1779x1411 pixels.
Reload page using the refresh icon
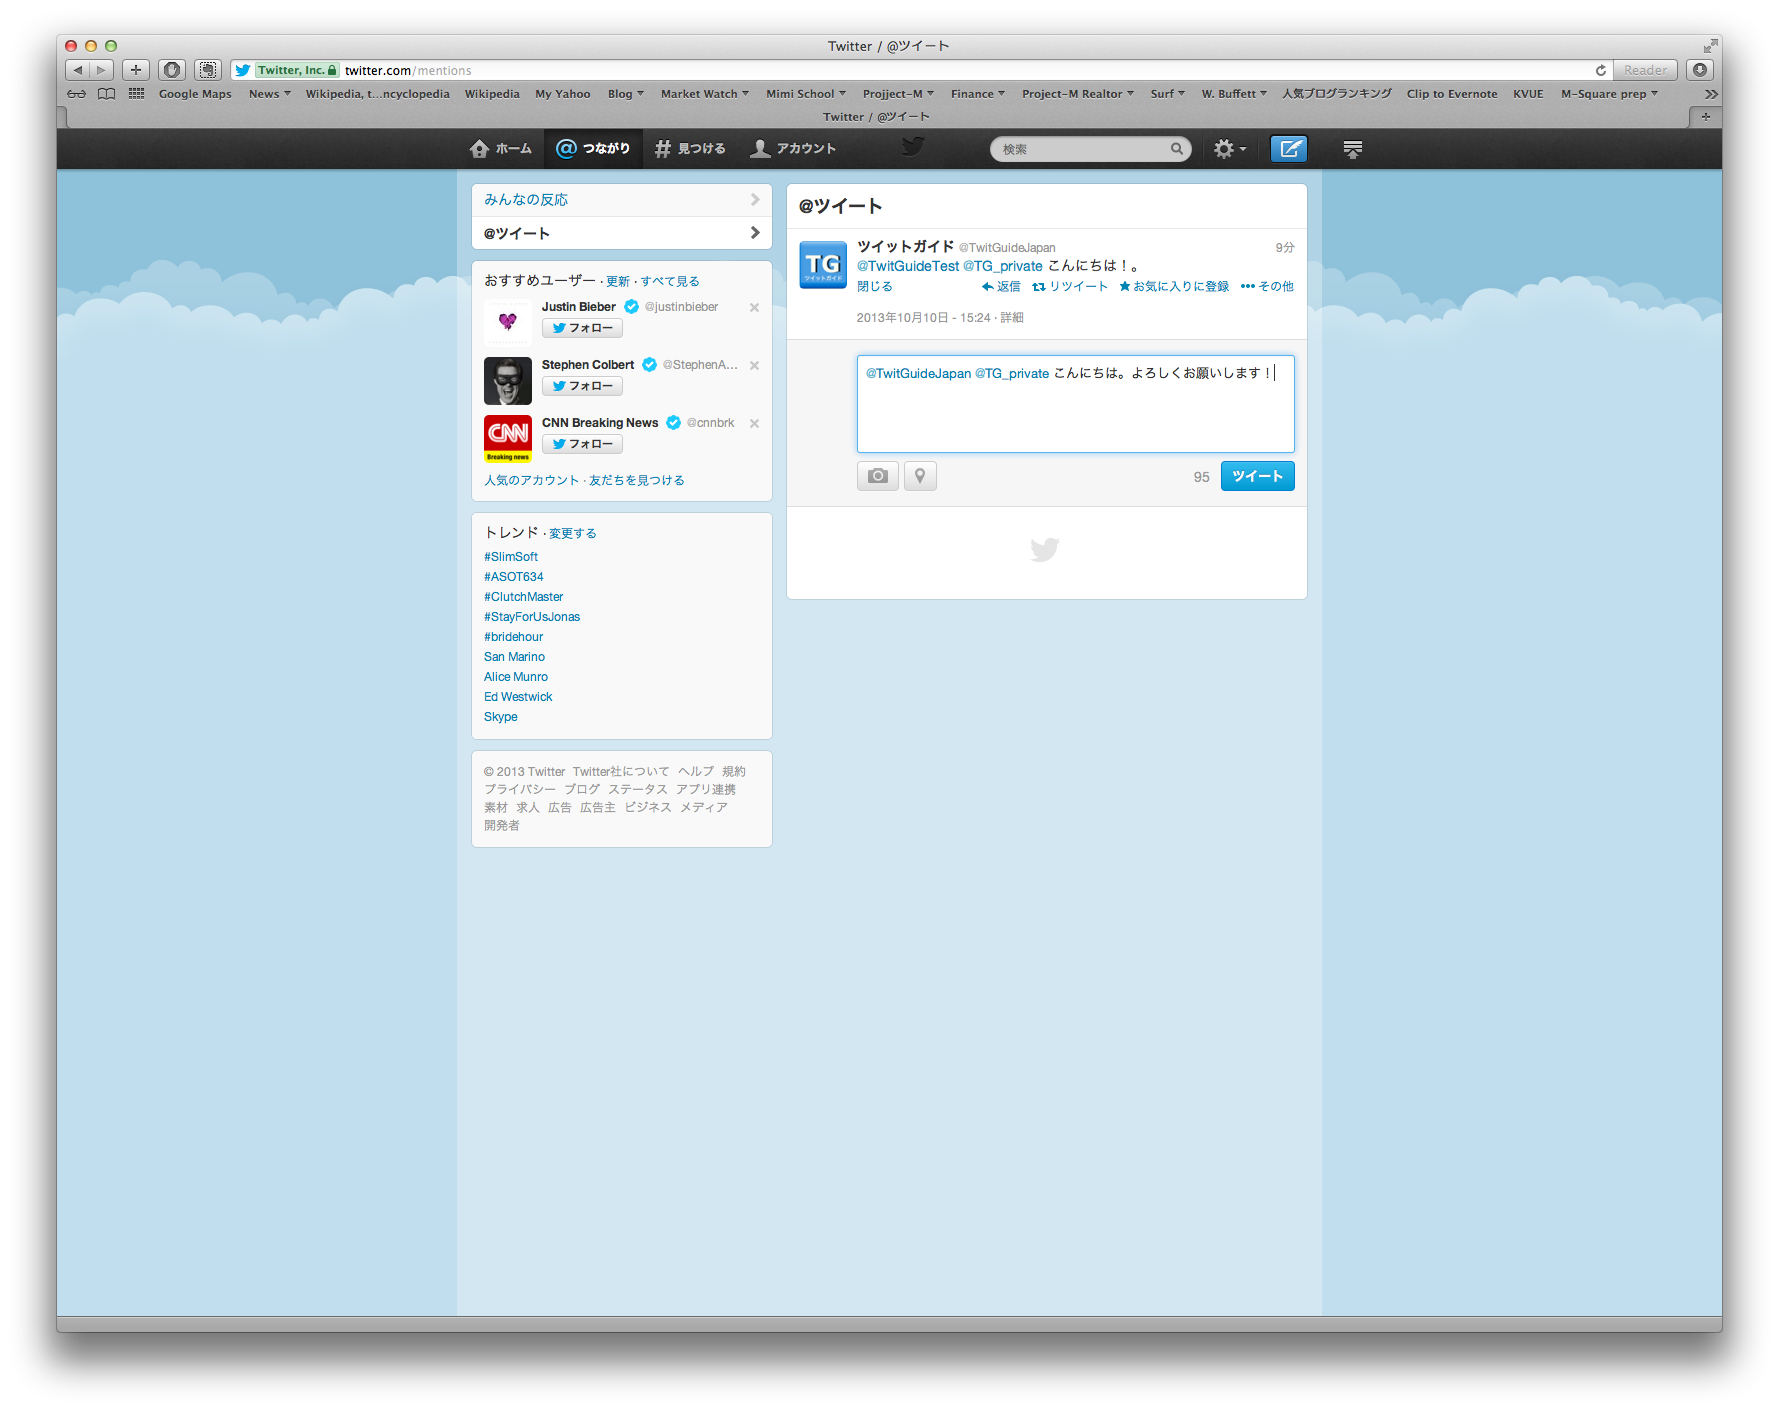(x=1601, y=70)
